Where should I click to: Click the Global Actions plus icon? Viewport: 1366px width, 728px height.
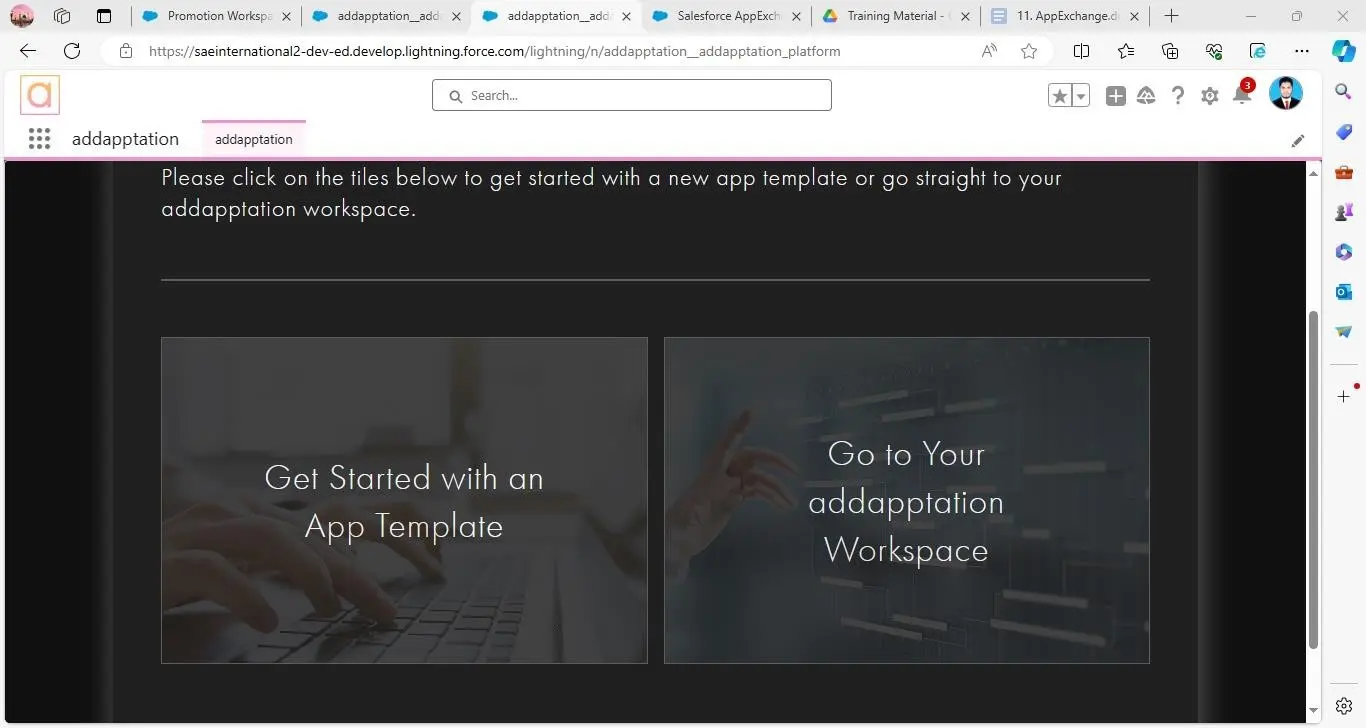tap(1116, 95)
